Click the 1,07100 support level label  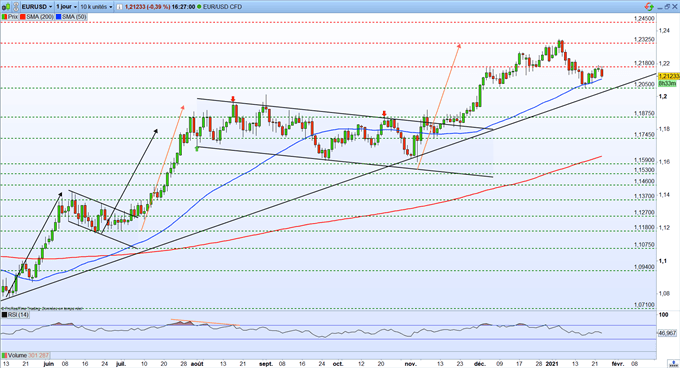point(644,305)
